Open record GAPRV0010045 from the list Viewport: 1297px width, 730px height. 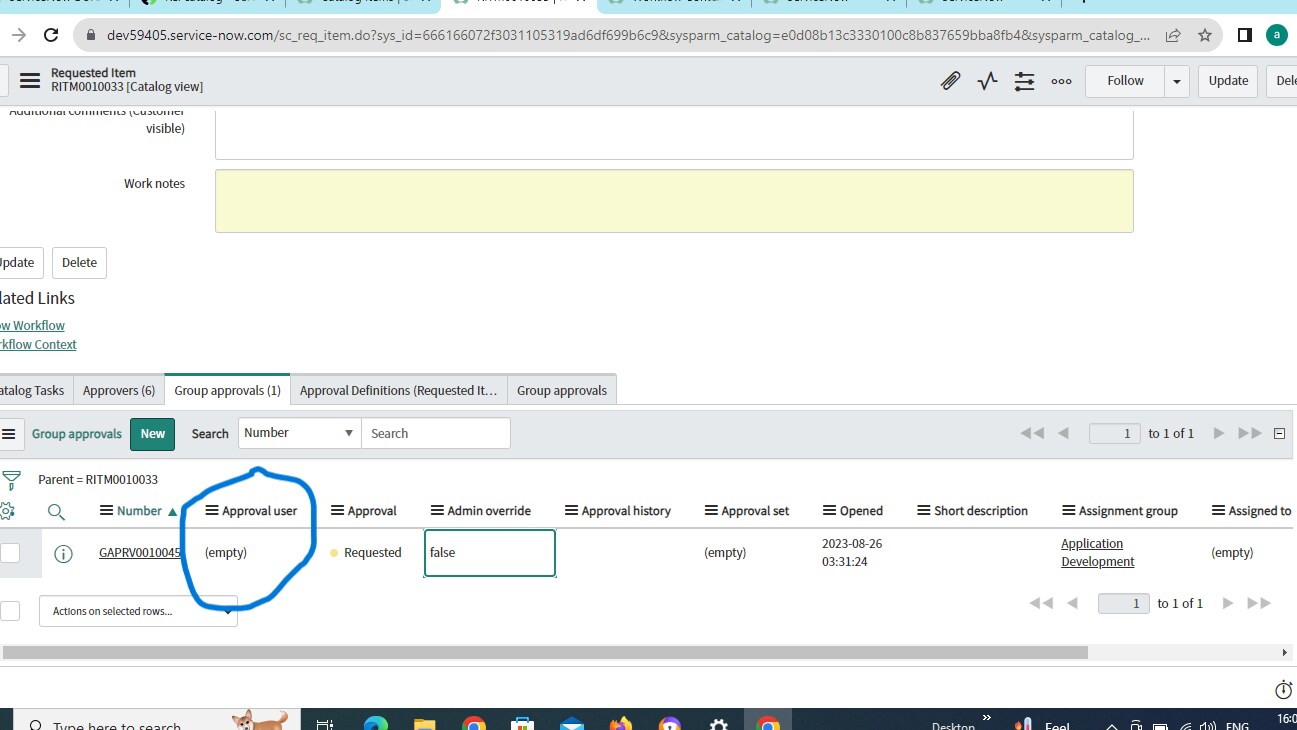[137, 552]
